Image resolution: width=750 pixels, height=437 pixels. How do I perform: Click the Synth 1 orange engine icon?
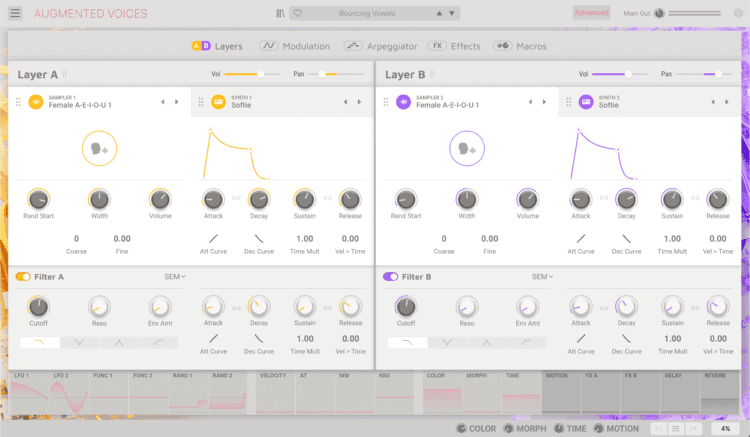click(x=219, y=102)
